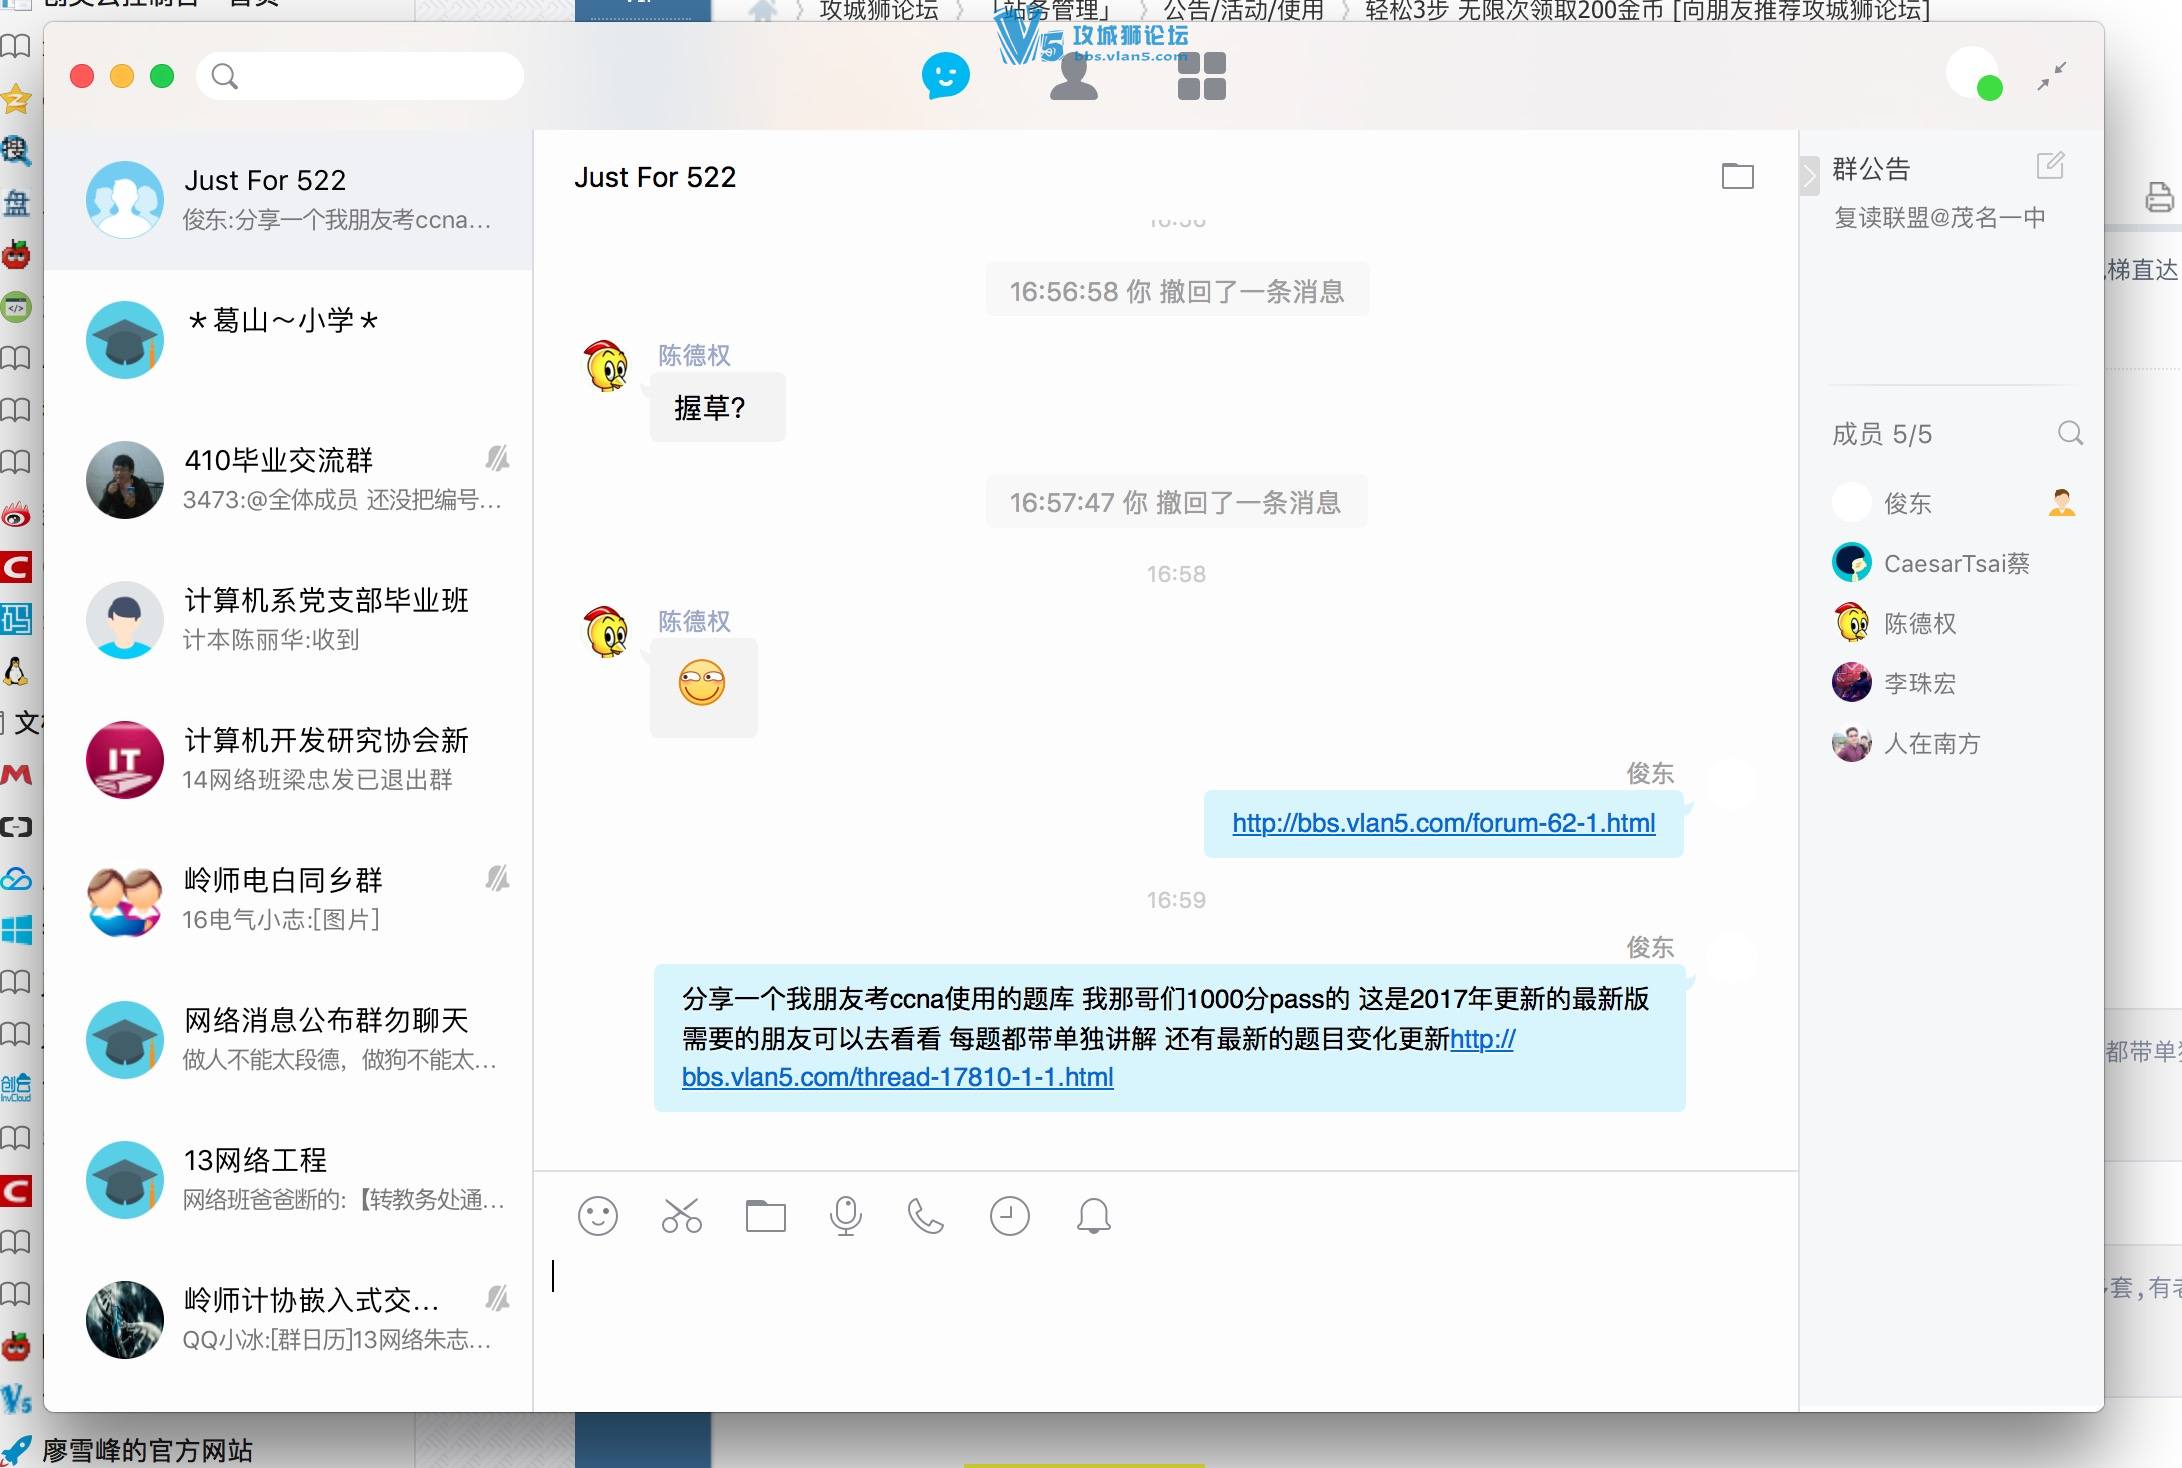Open the thread-17810 link in message
The height and width of the screenshot is (1468, 2182).
pos(897,1077)
